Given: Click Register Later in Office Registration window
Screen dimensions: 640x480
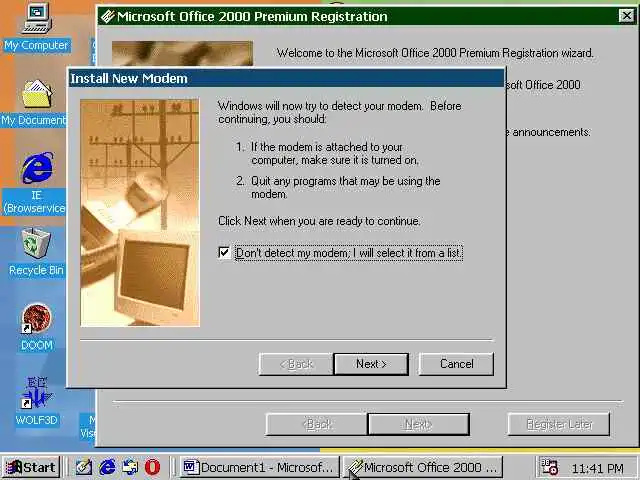Looking at the screenshot, I should [559, 424].
